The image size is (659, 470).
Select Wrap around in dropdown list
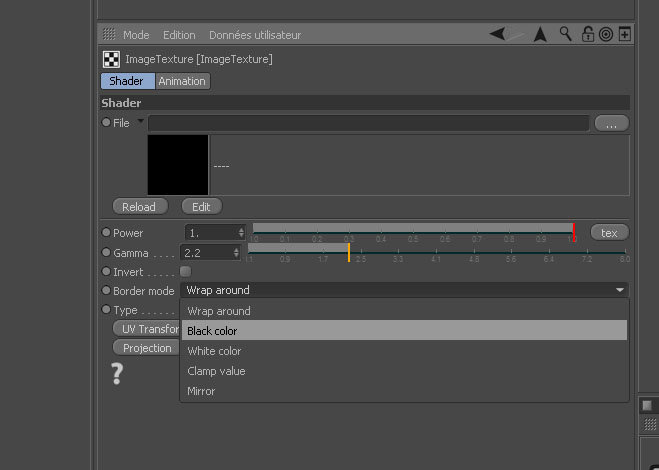click(x=404, y=311)
